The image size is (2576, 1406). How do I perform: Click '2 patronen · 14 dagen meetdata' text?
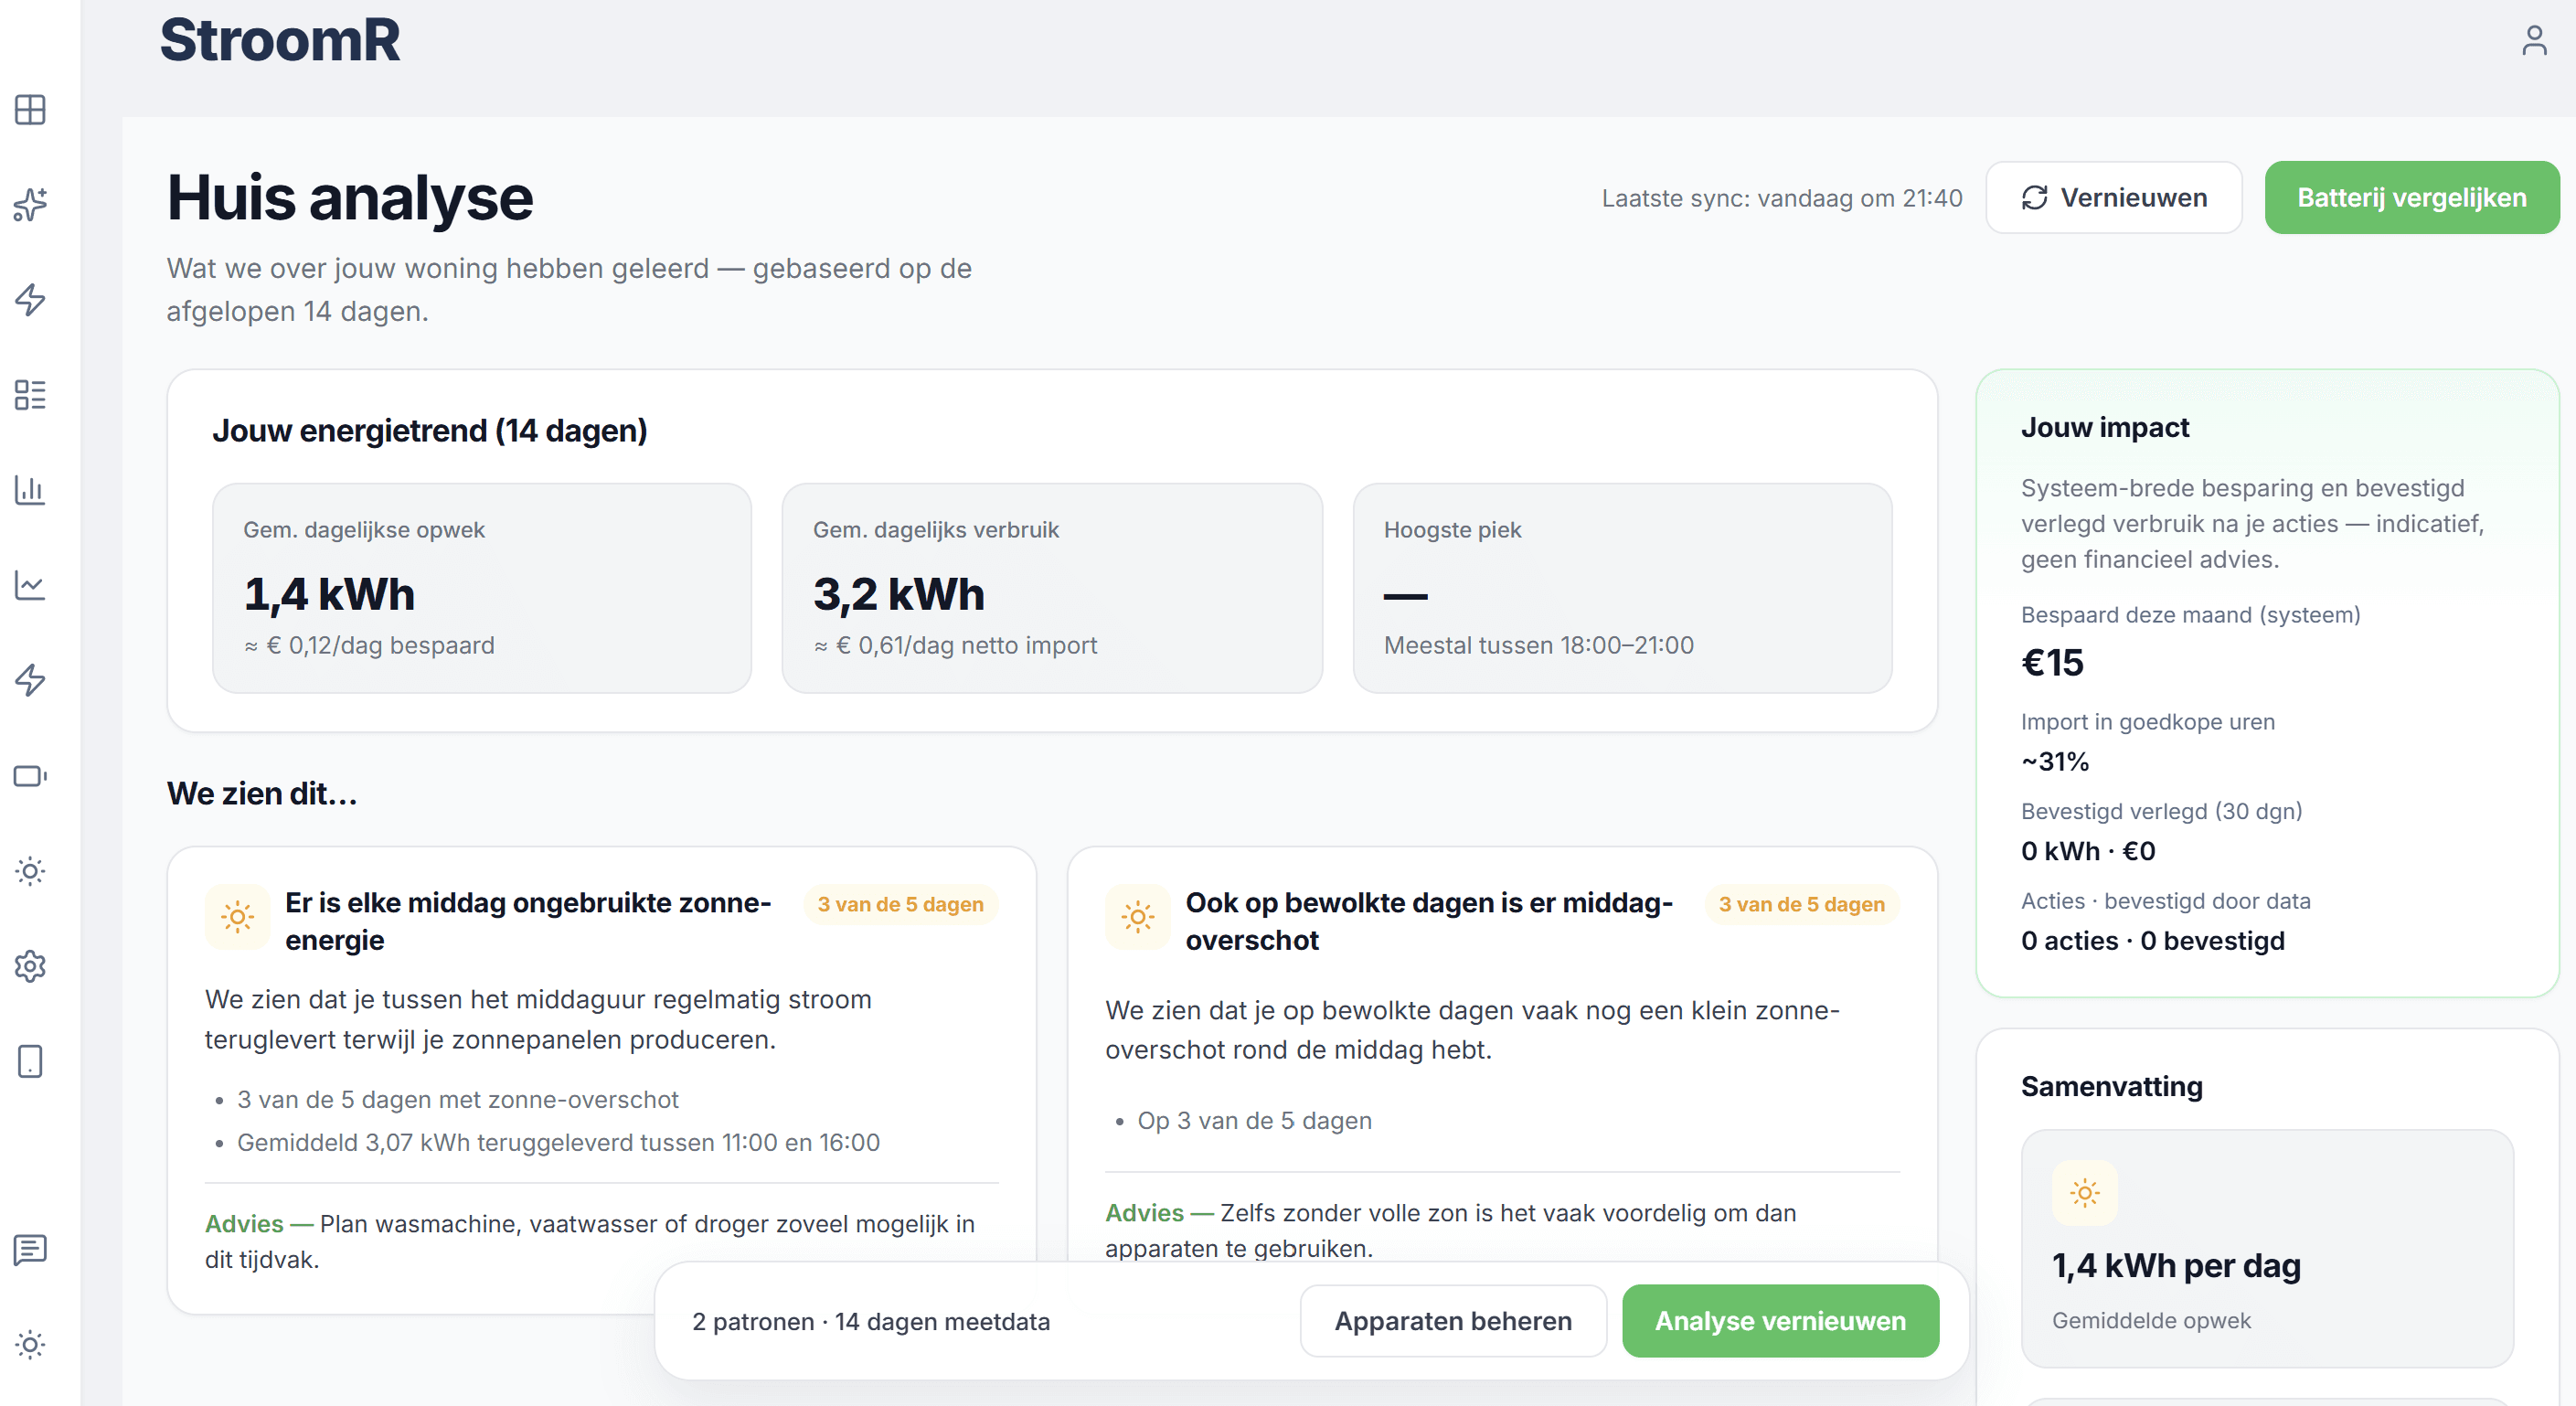(871, 1321)
